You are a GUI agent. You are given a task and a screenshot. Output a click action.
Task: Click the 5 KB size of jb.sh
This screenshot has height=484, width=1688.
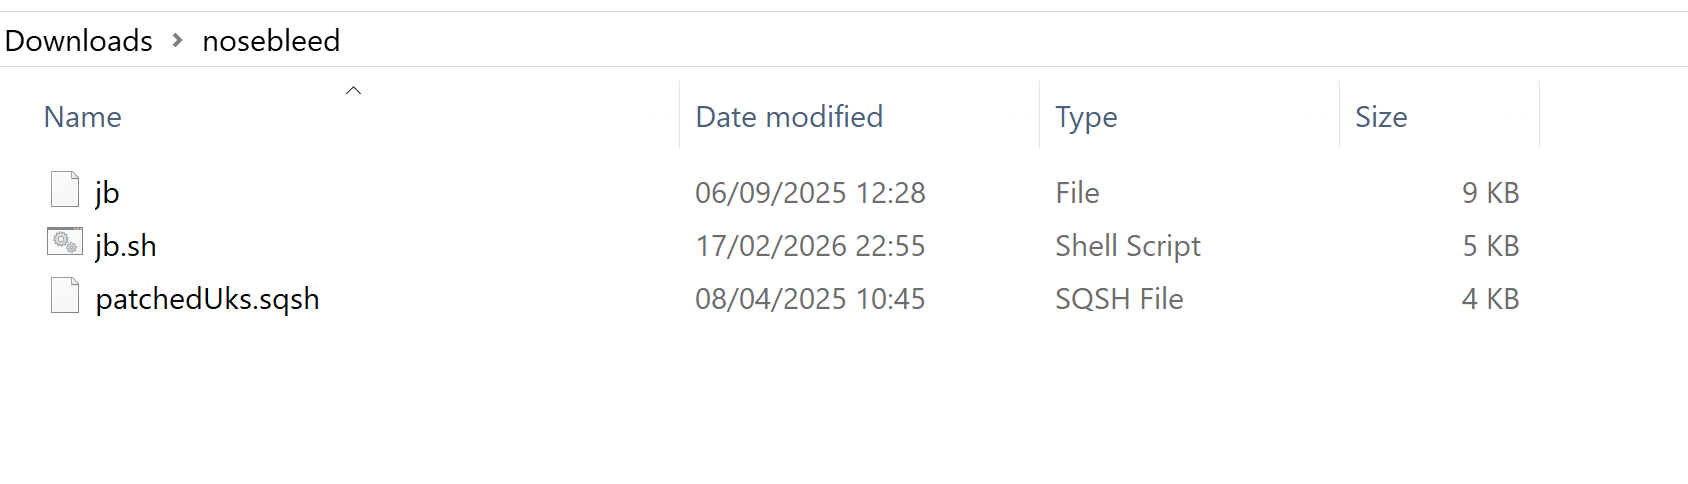pos(1490,245)
